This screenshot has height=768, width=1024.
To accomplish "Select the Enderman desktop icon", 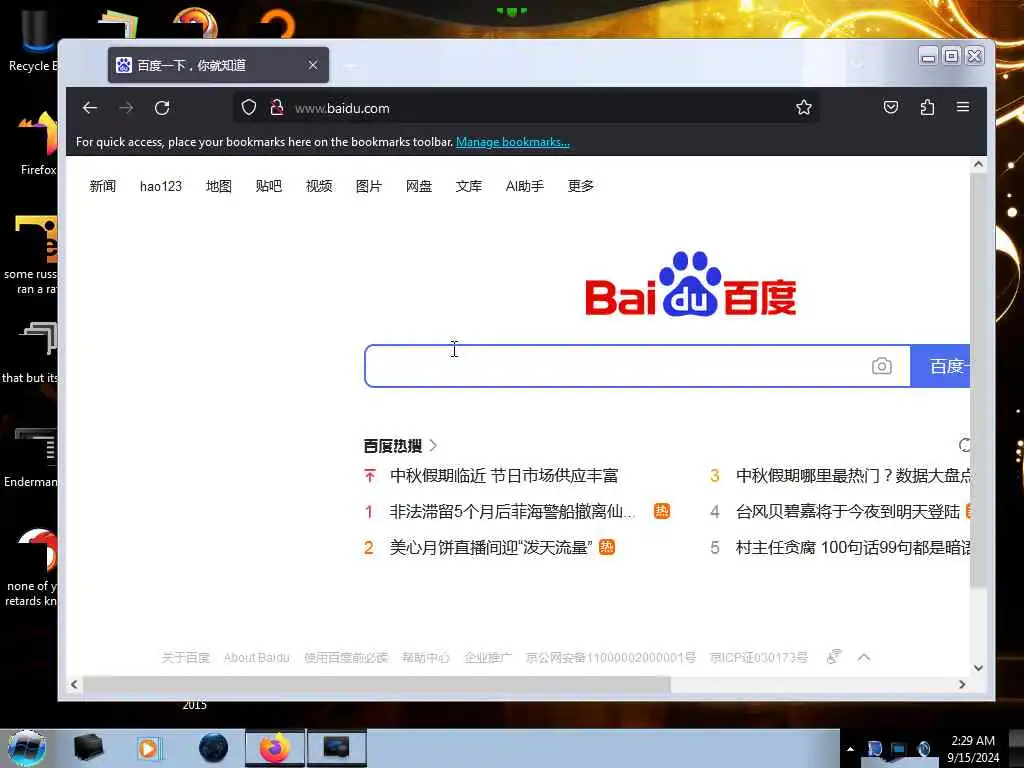I will [x=31, y=457].
